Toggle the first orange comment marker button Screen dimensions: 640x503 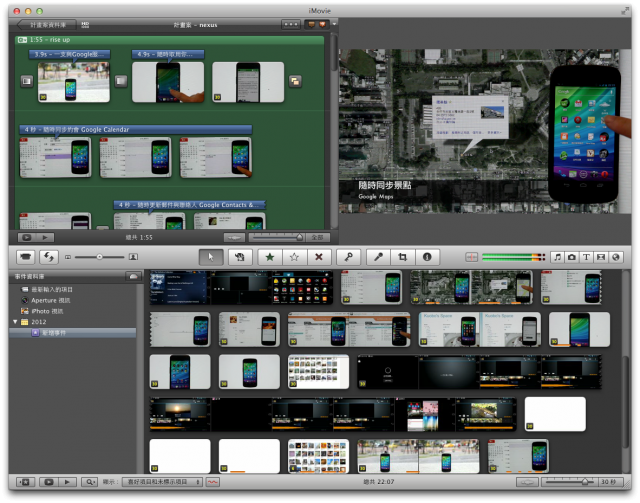[x=311, y=24]
